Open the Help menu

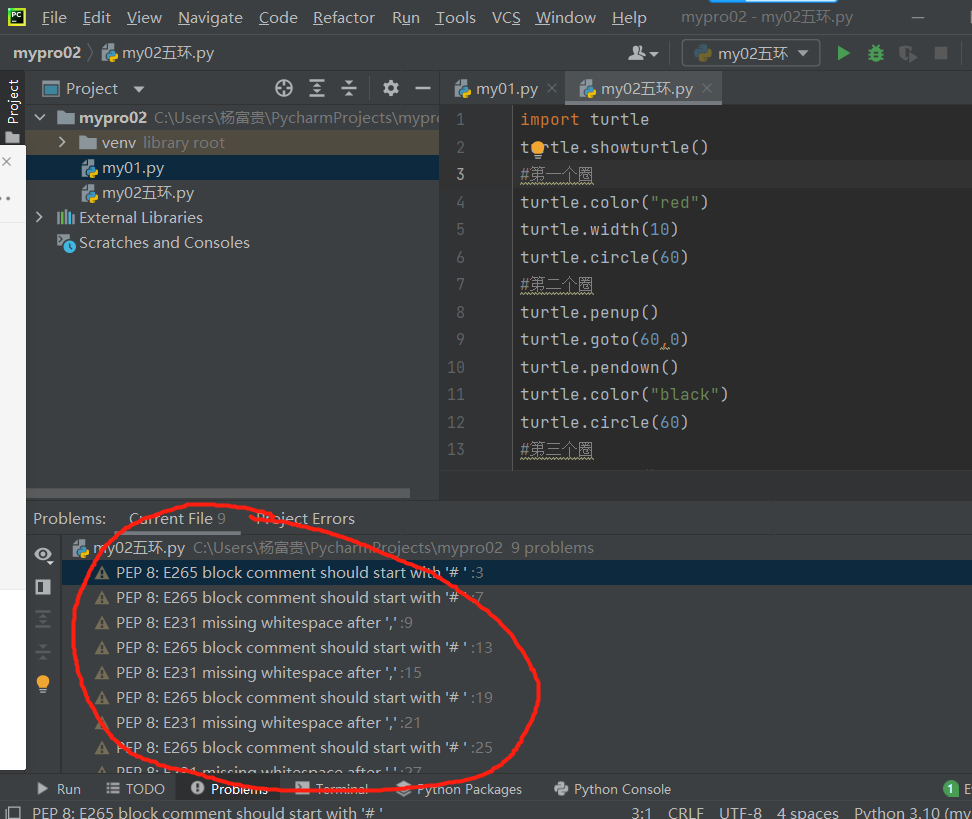[x=629, y=18]
